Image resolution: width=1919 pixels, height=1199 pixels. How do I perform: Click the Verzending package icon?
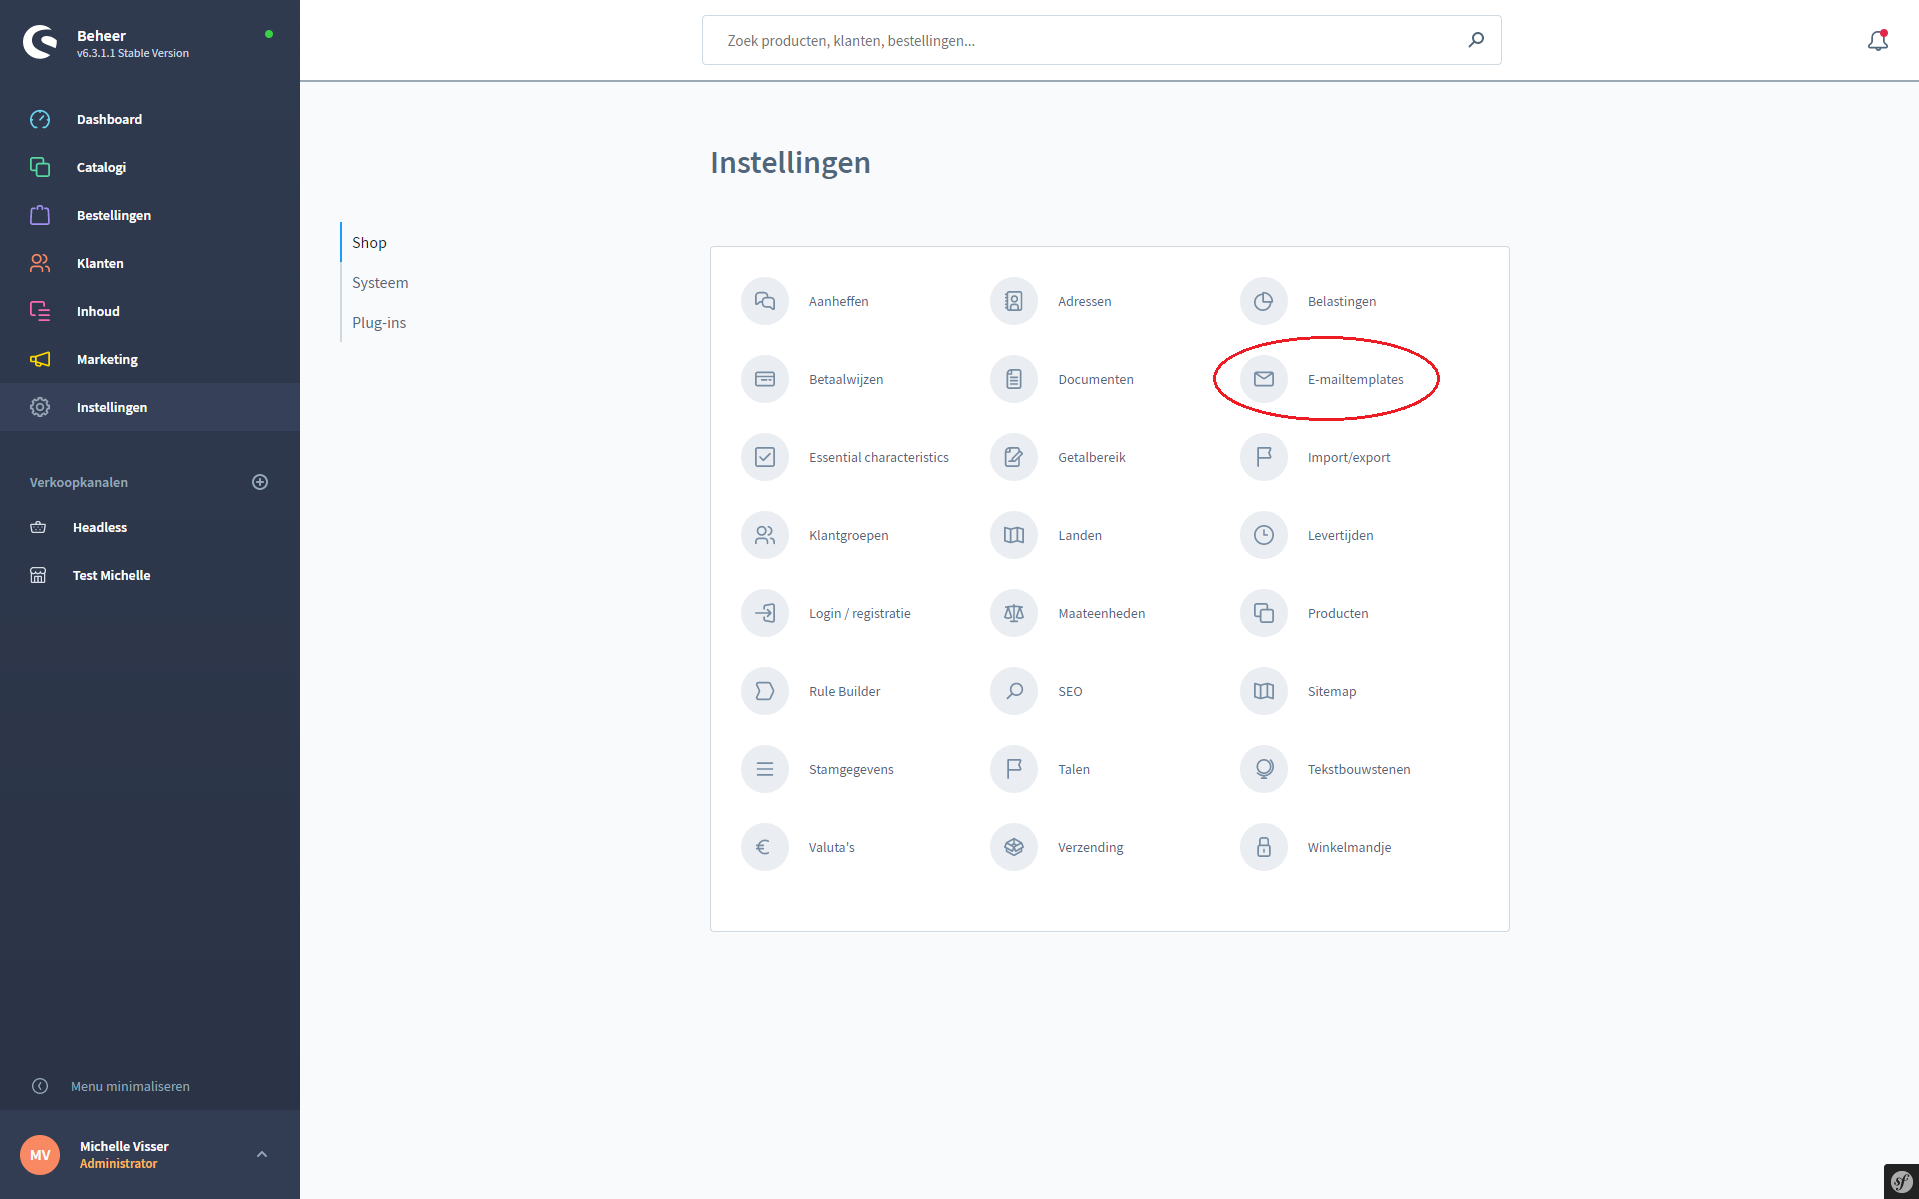[1014, 847]
